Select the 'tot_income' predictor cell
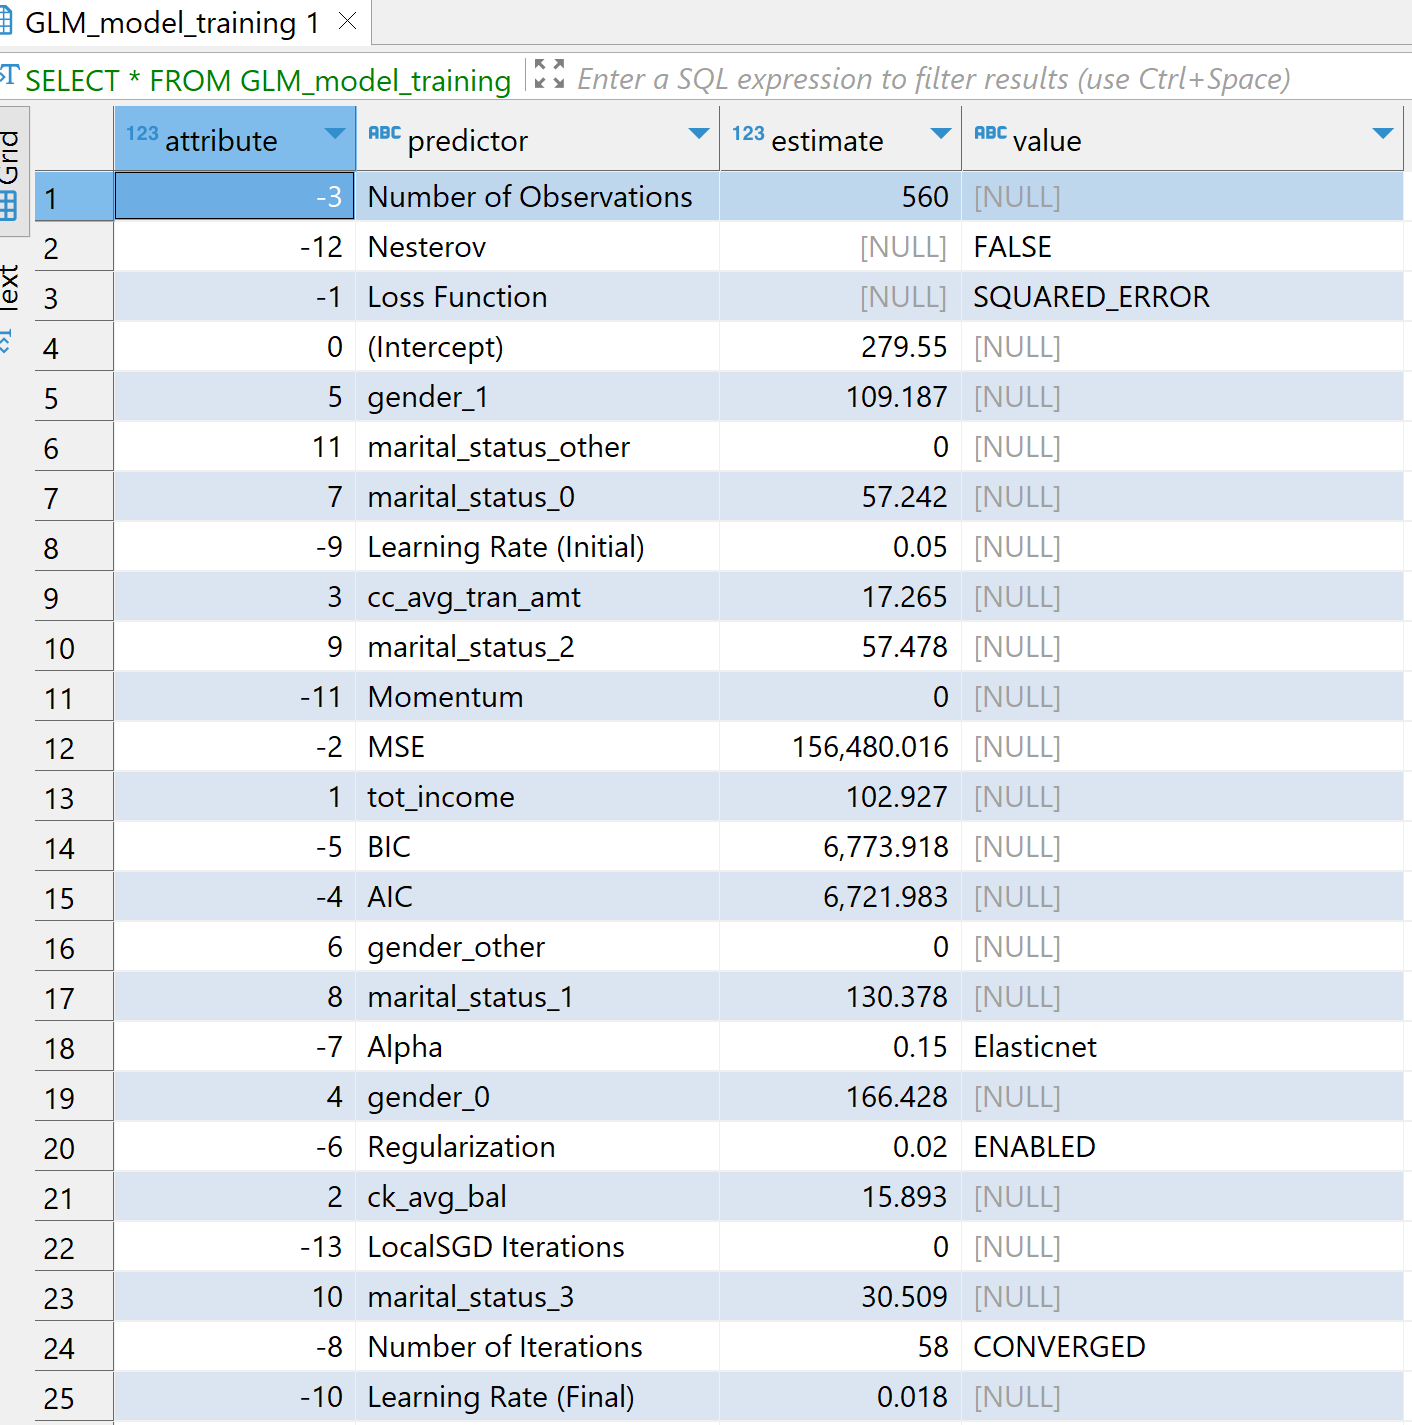Image resolution: width=1412 pixels, height=1425 pixels. [538, 797]
